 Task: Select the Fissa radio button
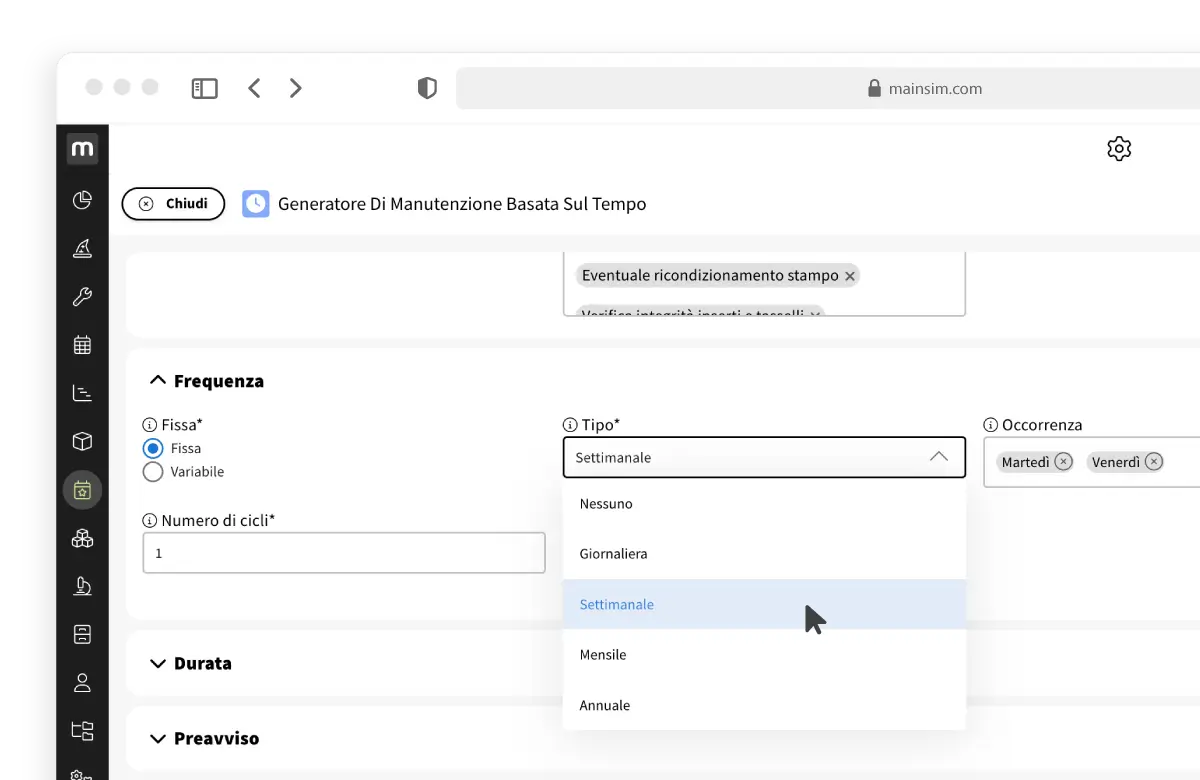point(153,449)
